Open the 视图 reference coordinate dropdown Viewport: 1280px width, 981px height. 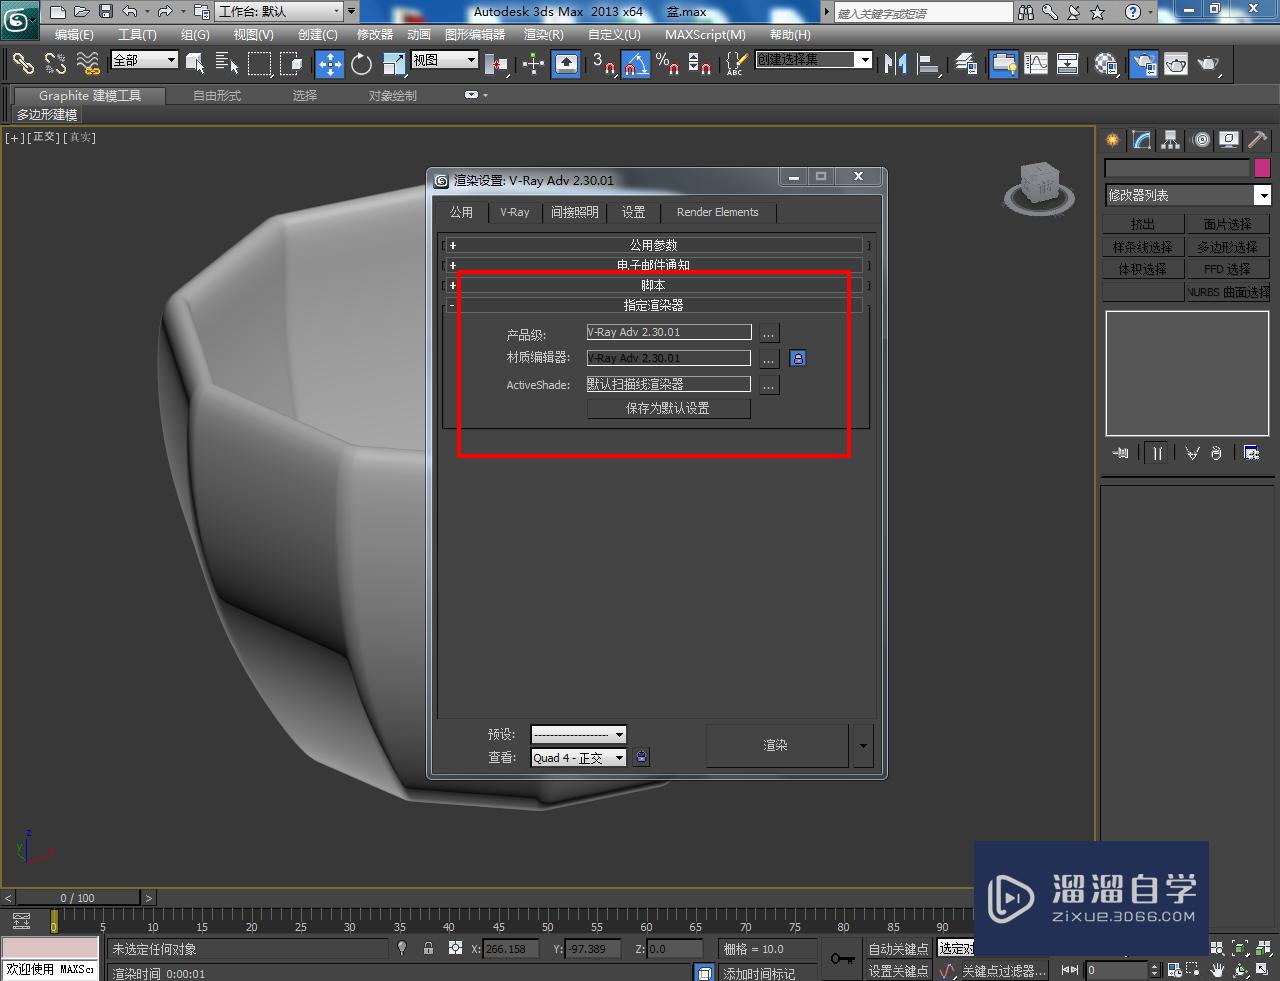click(445, 60)
